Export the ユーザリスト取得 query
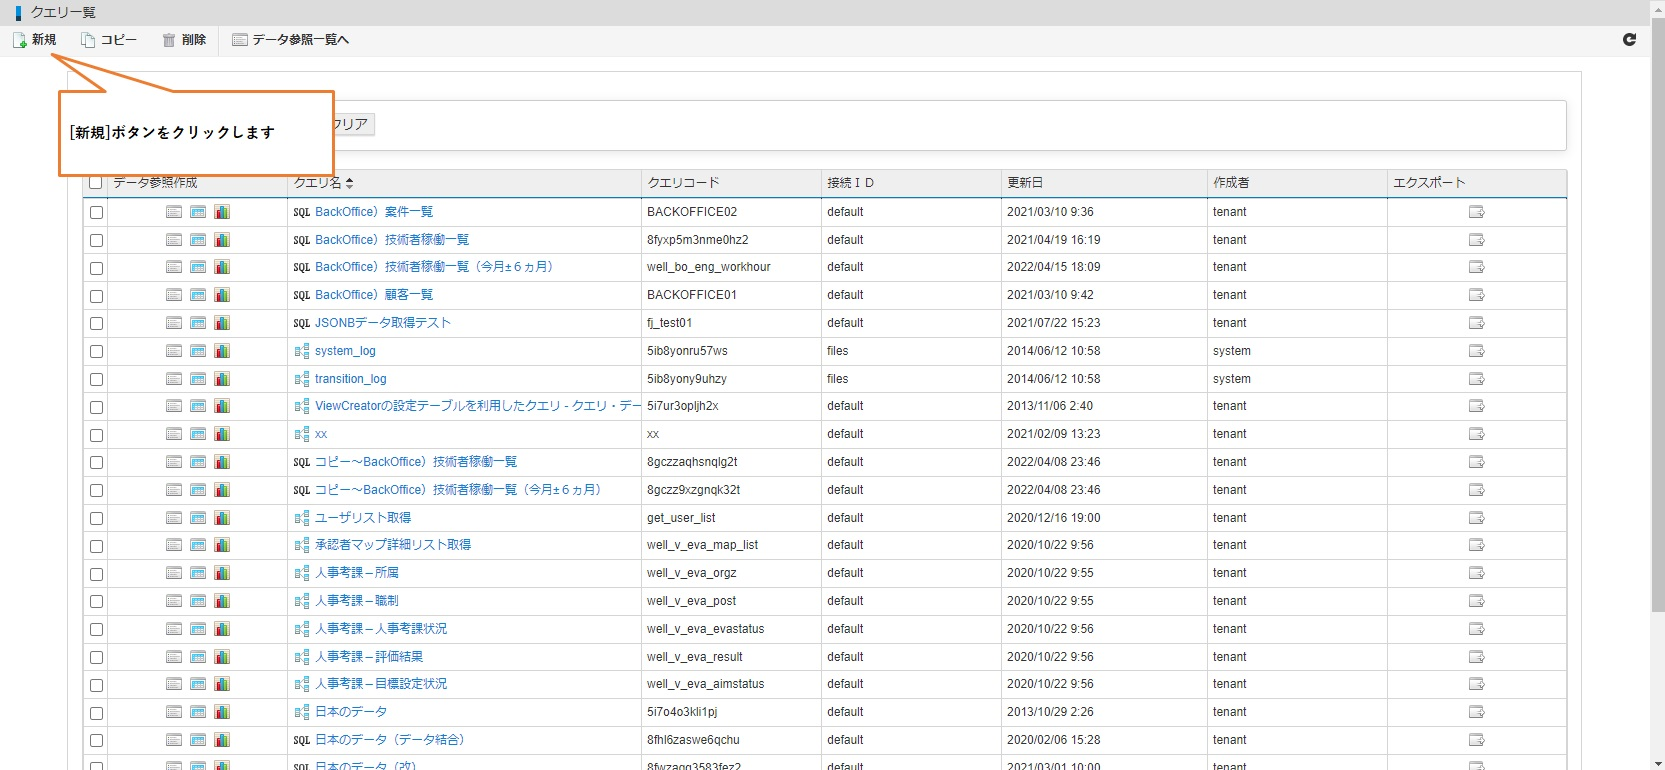Screen dimensions: 1665x770 coord(1476,518)
